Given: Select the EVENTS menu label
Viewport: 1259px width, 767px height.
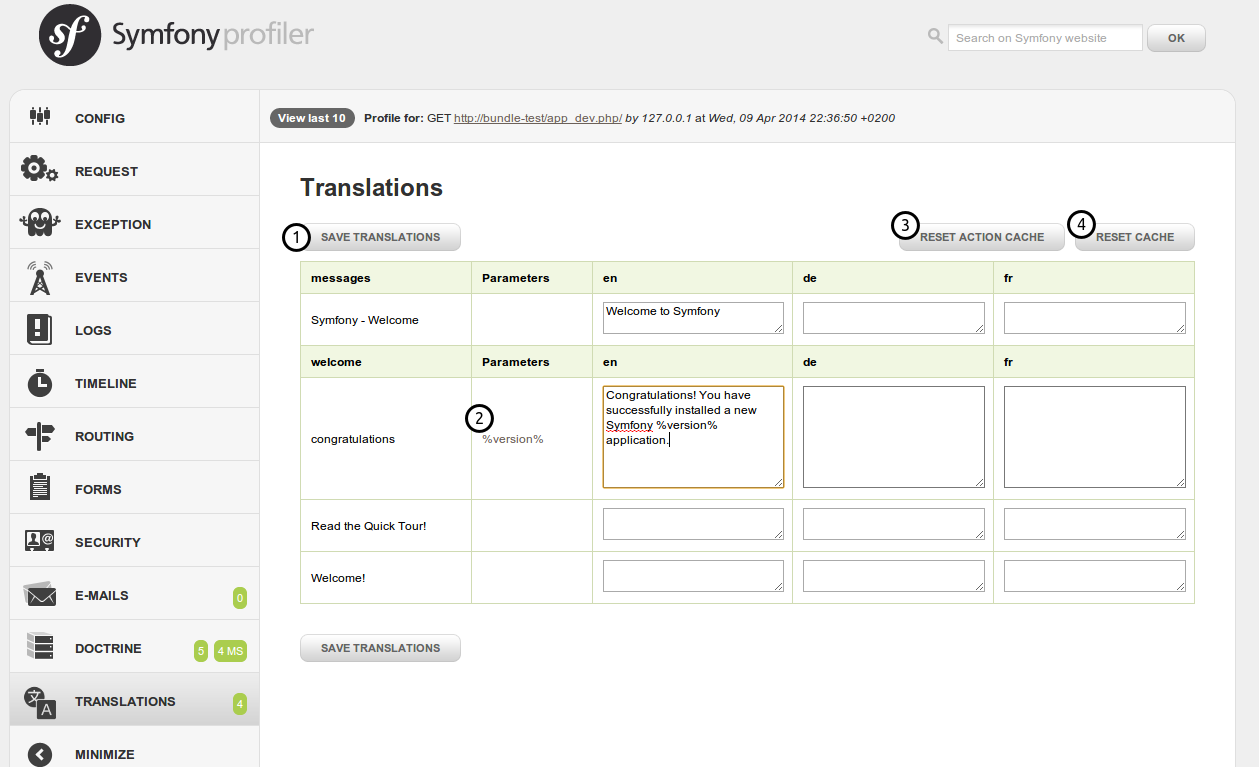Looking at the screenshot, I should pos(101,277).
